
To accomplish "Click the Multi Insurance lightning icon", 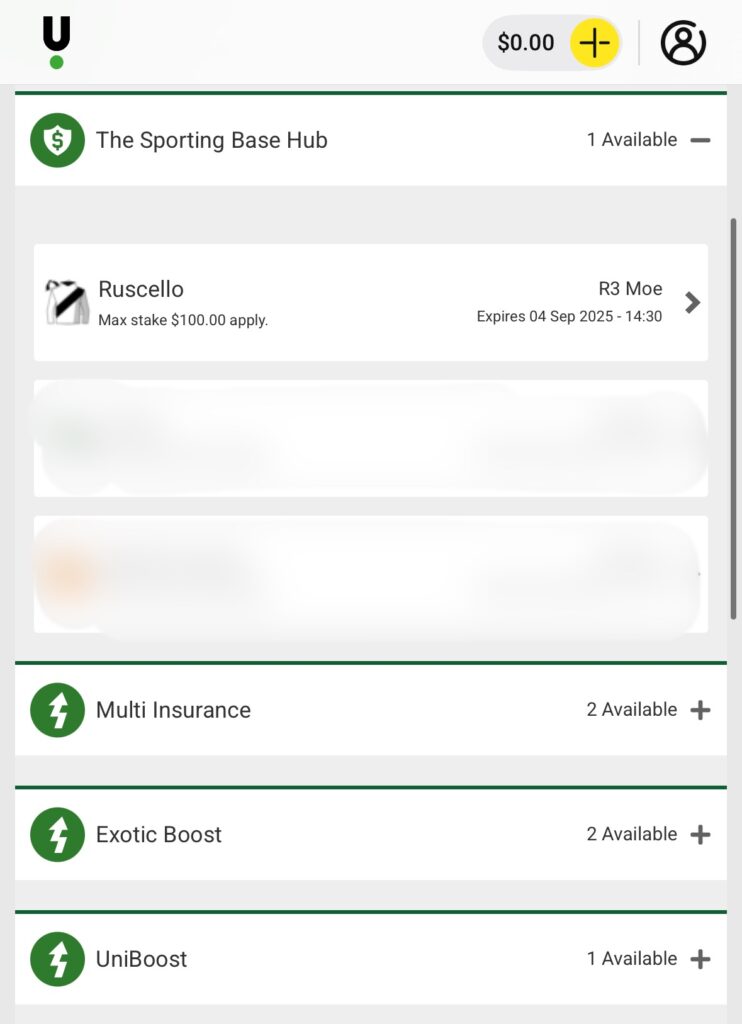I will click(x=57, y=710).
